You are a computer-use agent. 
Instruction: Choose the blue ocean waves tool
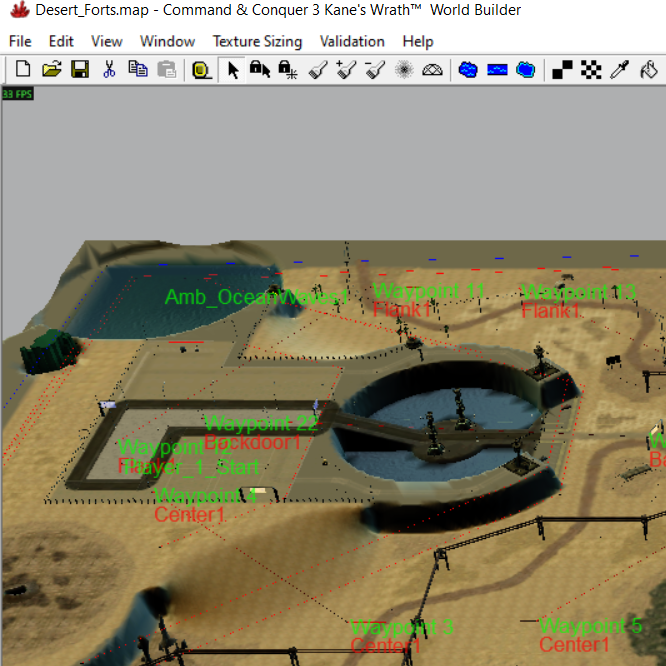(x=497, y=69)
